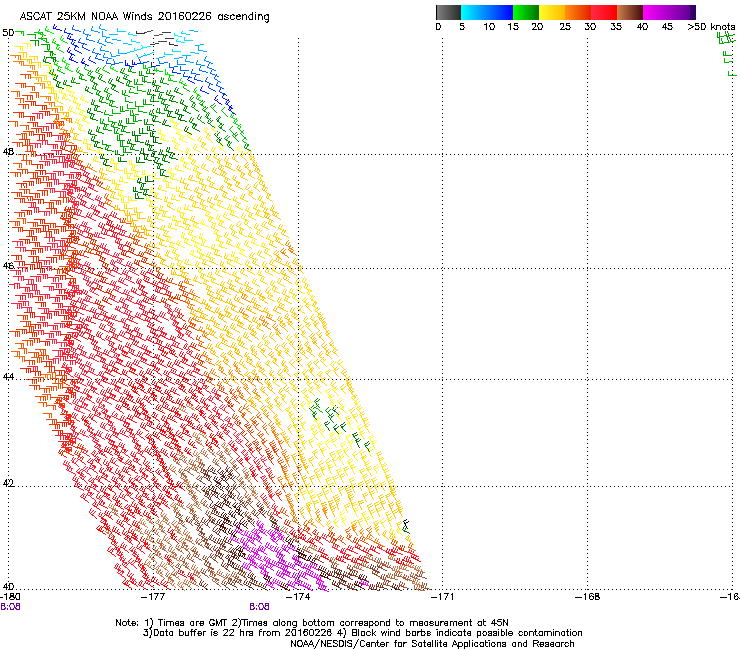Select the '20' legend scale label
Image resolution: width=740 pixels, height=650 pixels.
[537, 27]
